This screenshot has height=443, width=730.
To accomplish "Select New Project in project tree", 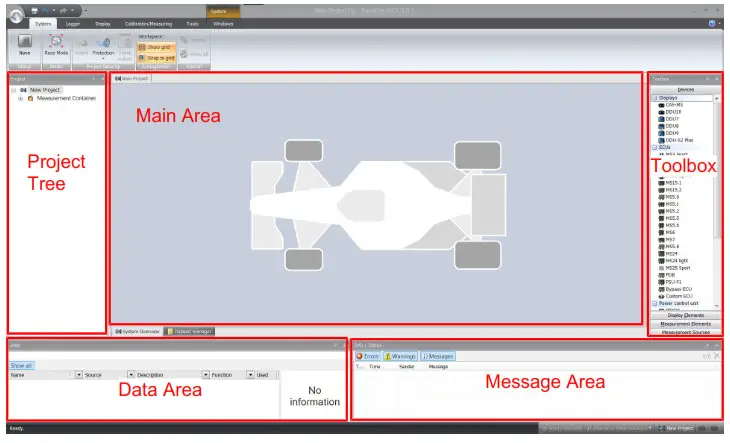I will (45, 90).
